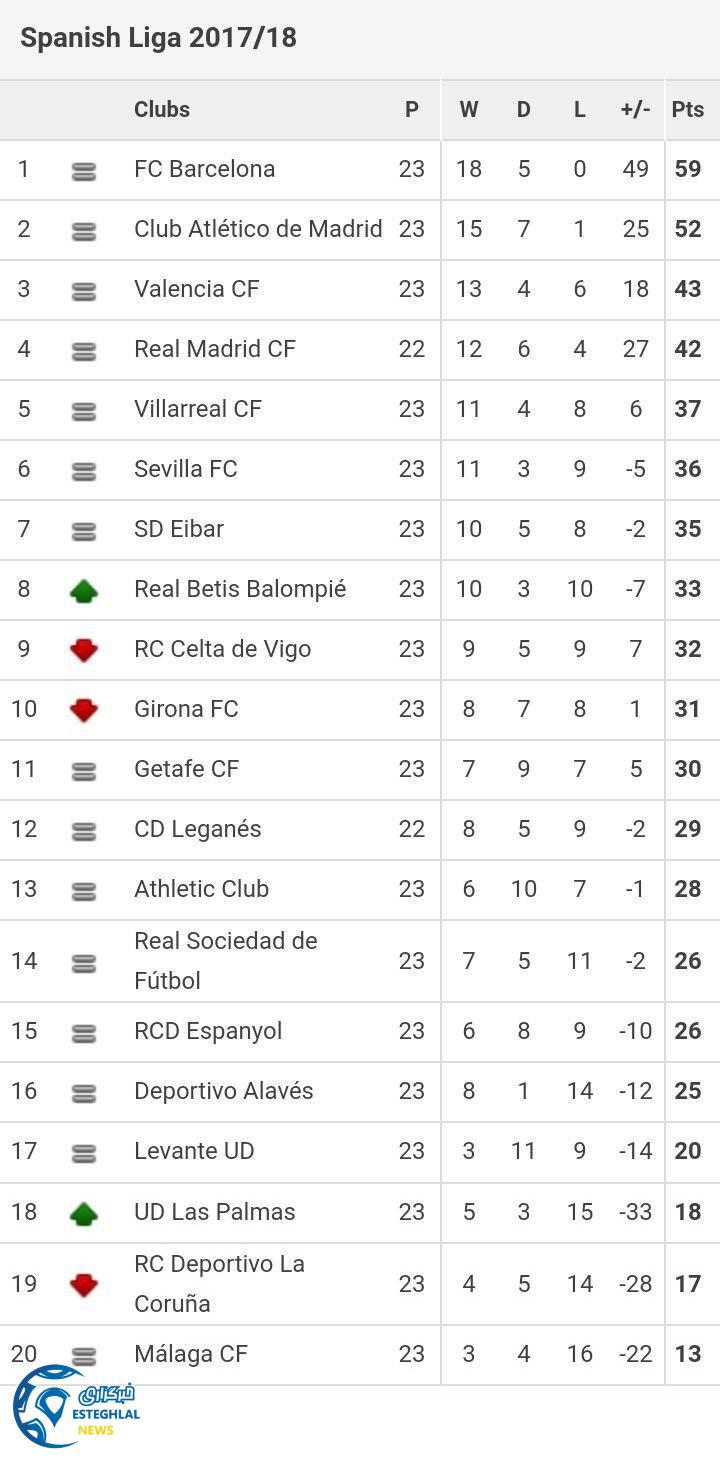Click the red down arrow next to Girona FC
The width and height of the screenshot is (720, 1470).
[84, 711]
